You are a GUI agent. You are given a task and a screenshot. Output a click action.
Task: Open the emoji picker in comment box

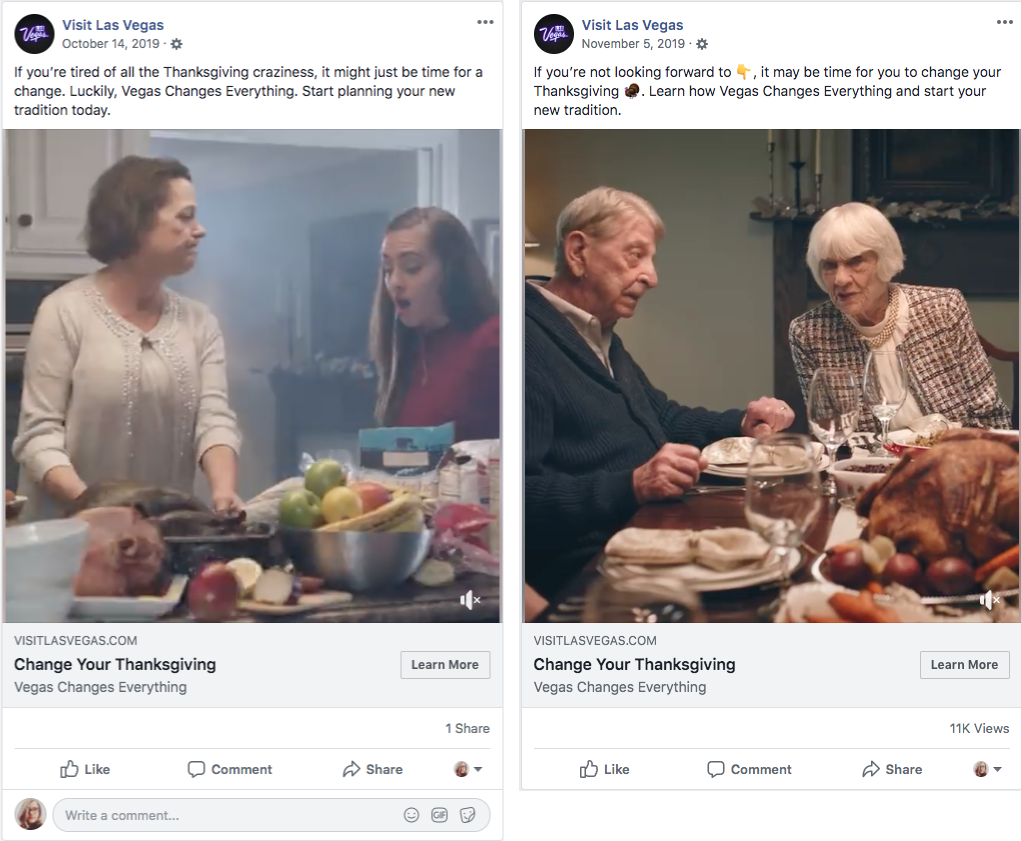[x=411, y=815]
